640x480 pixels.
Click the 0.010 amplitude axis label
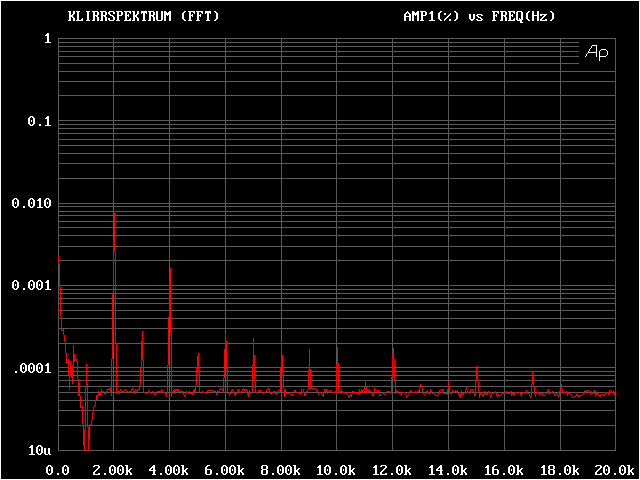click(x=32, y=203)
